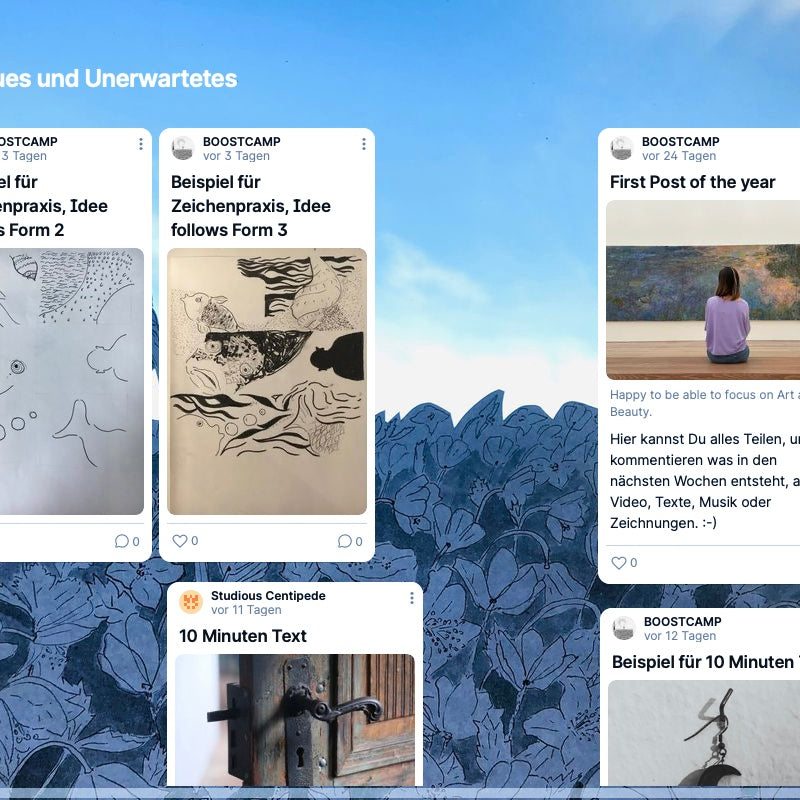Open post title '10 Minuten Text'
This screenshot has height=800, width=800.
click(x=243, y=636)
